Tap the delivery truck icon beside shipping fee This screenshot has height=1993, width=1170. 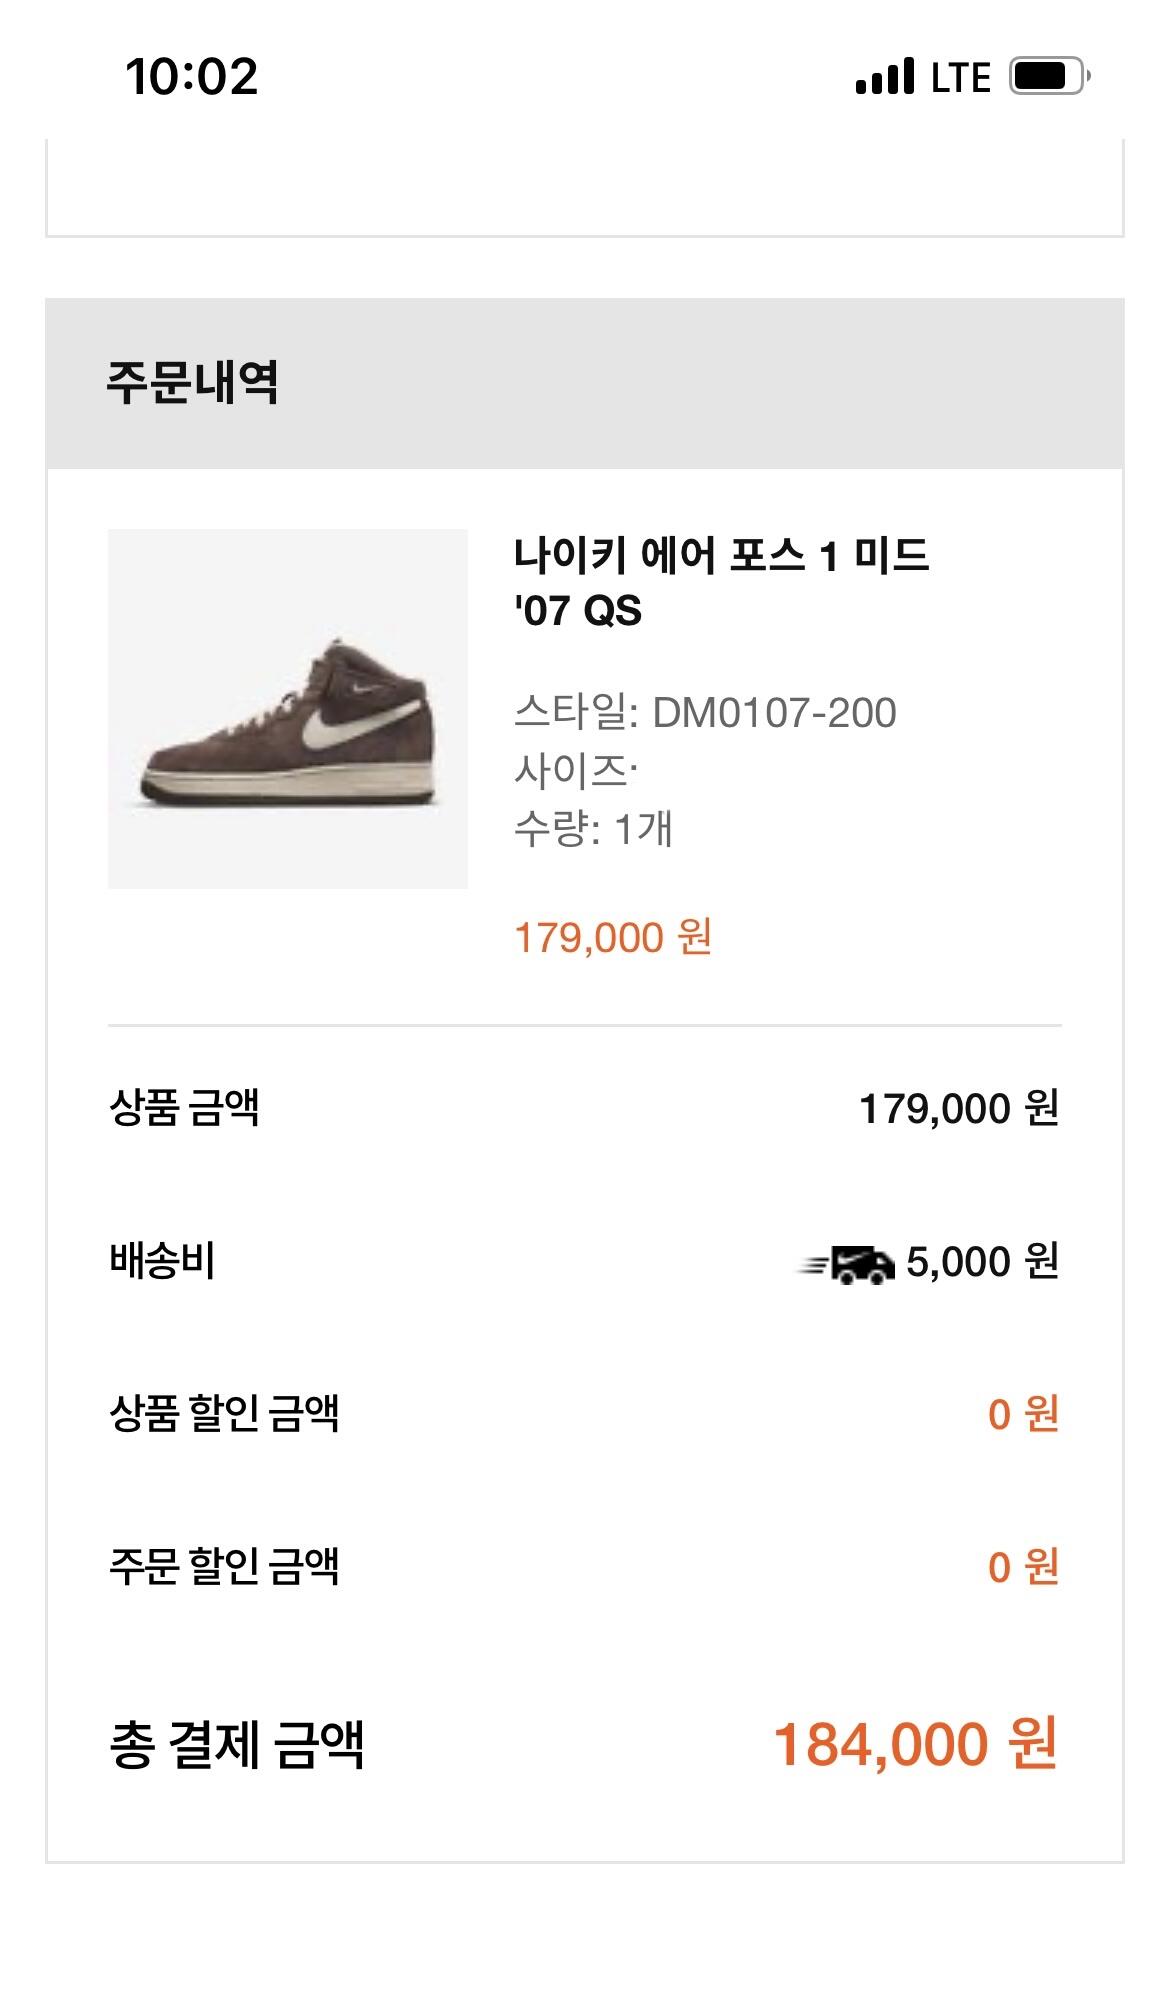pos(846,1264)
